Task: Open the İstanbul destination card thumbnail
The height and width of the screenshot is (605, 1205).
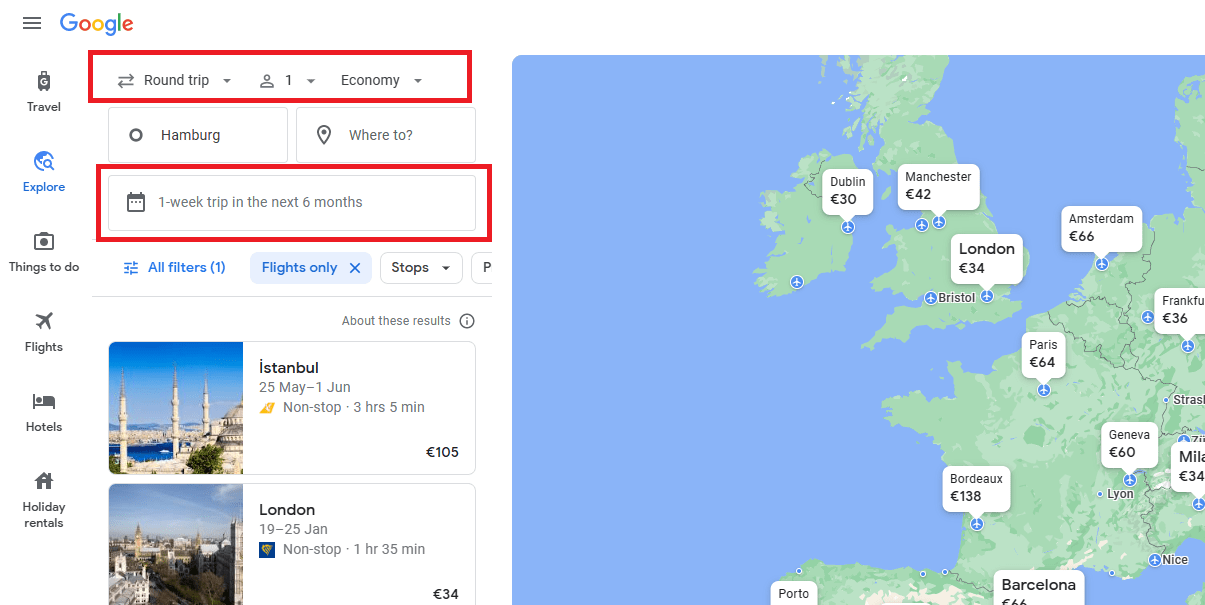Action: tap(176, 408)
